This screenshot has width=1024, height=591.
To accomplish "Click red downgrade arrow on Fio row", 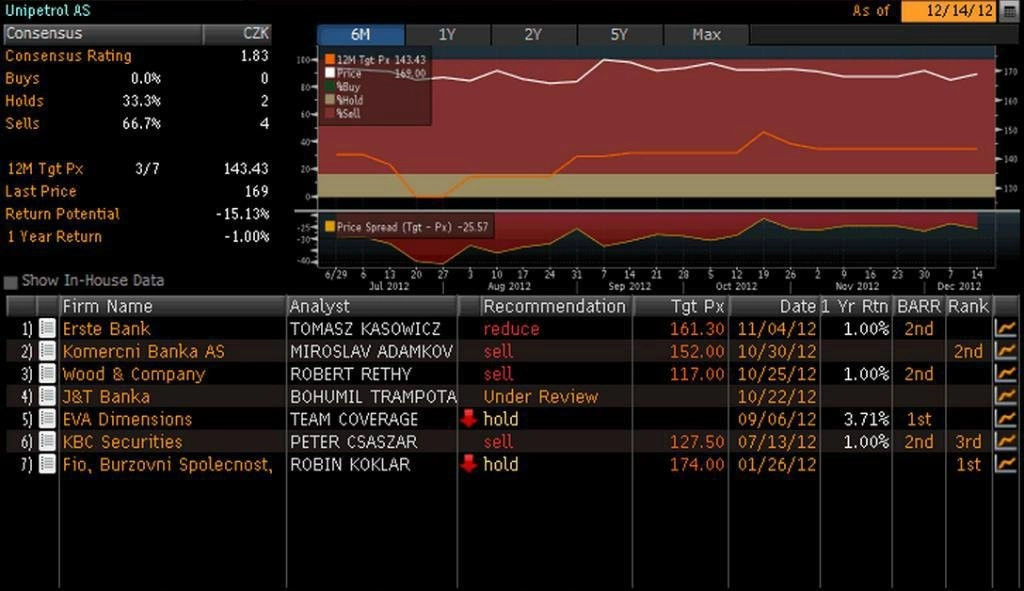I will pyautogui.click(x=468, y=464).
